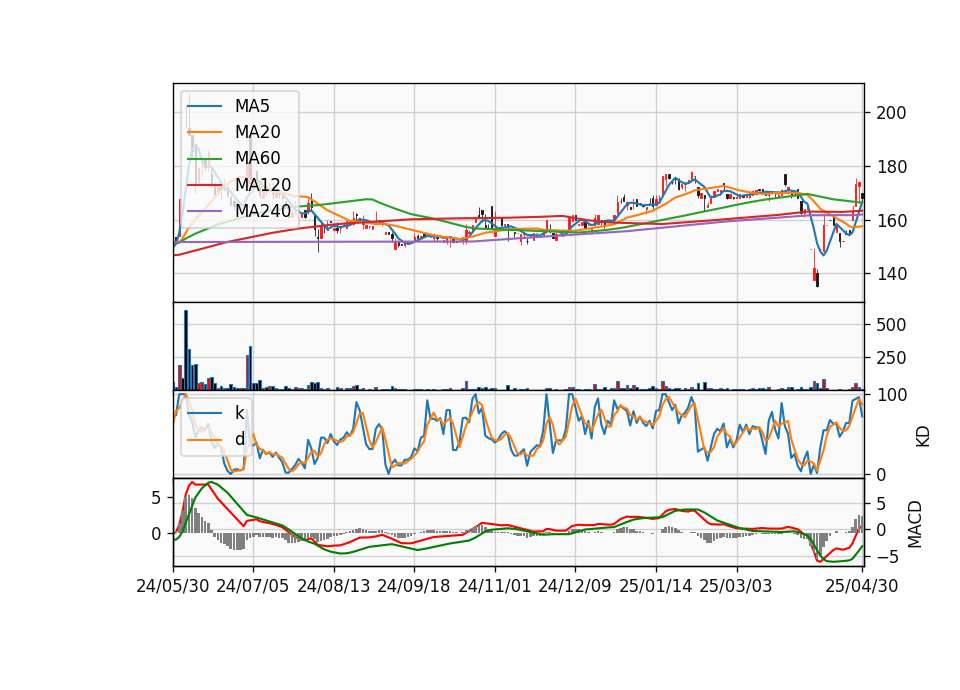The image size is (960, 690).
Task: Click the 160 price axis label
Action: click(x=891, y=220)
